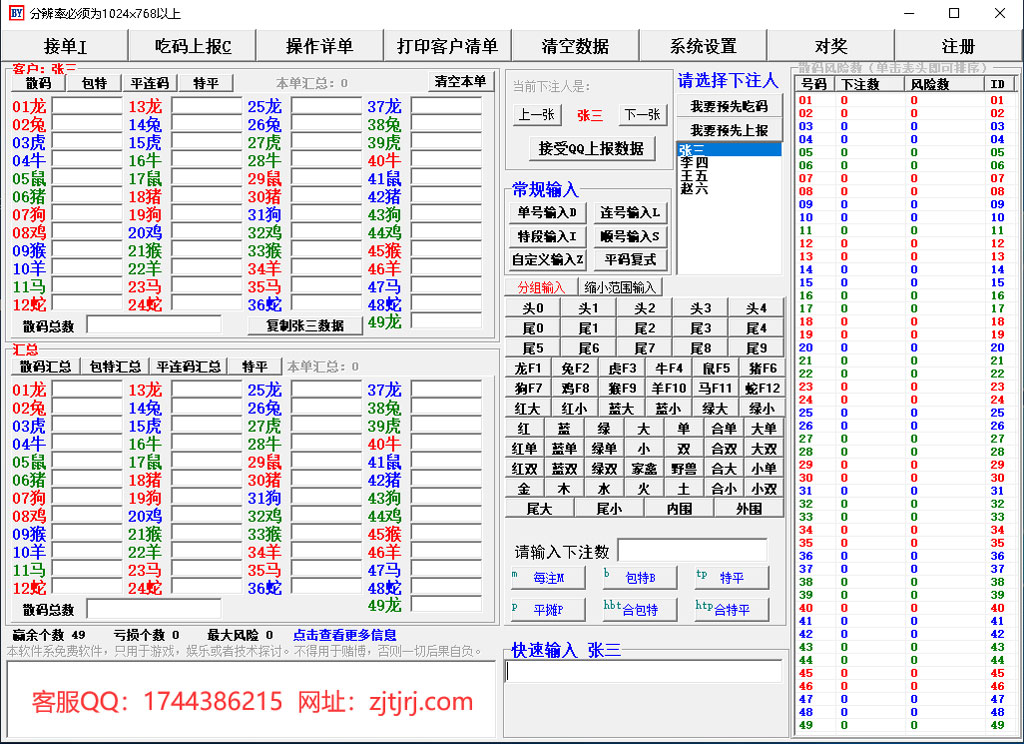Click the 尾大 button
The image size is (1024, 744).
pyautogui.click(x=540, y=509)
